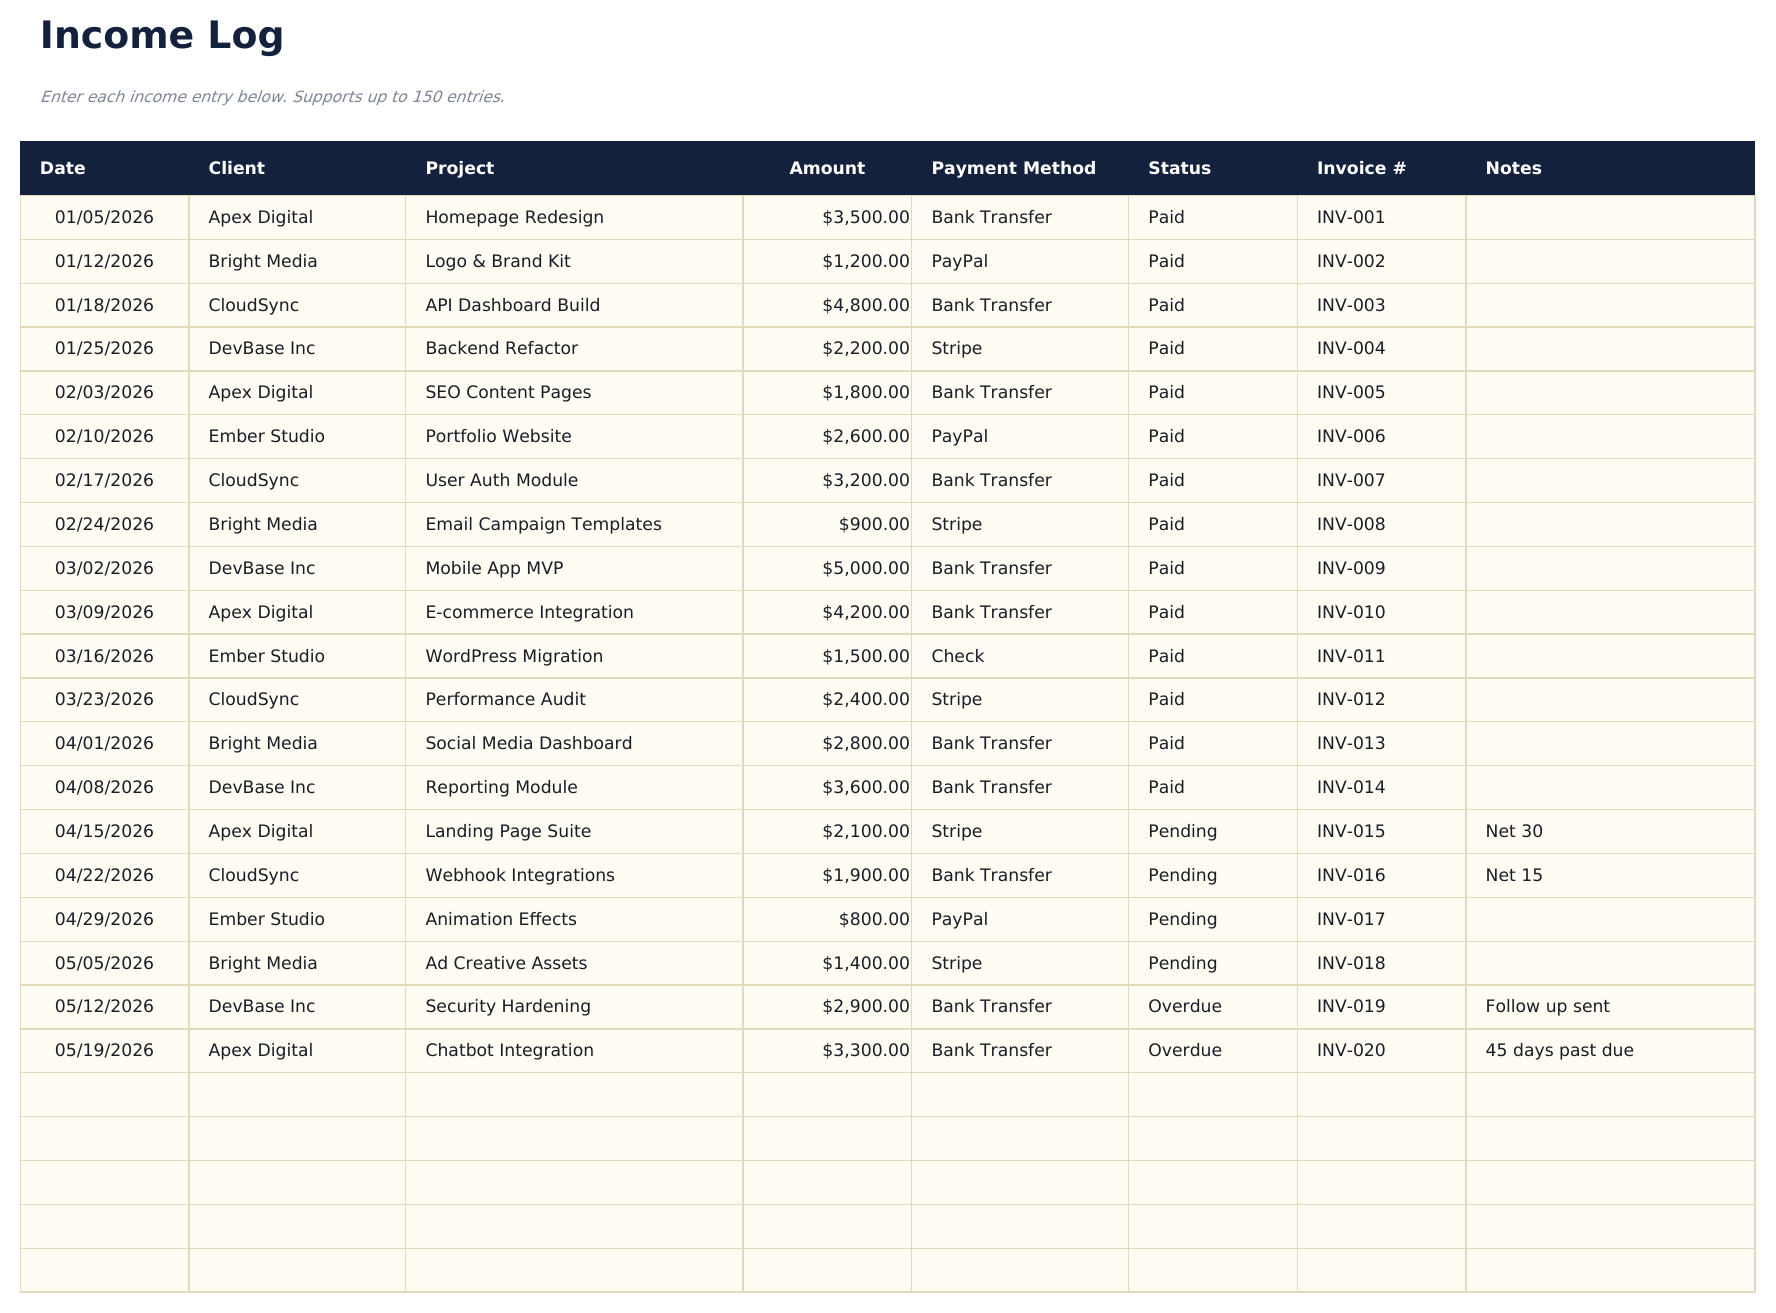Screen dimensions: 1776x1313
Task: Click the Overdue status for Security Hardening
Action: (1184, 1006)
